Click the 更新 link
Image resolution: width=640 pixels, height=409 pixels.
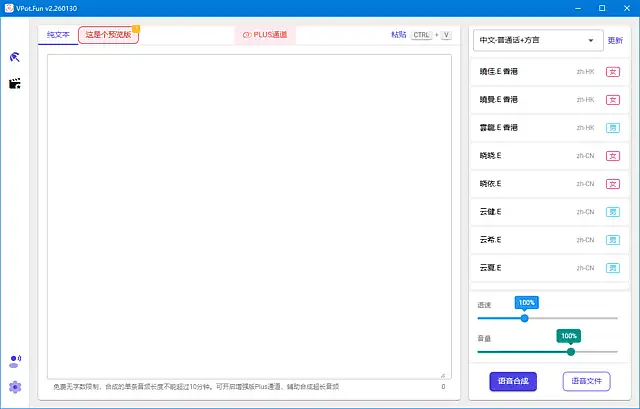(x=614, y=41)
